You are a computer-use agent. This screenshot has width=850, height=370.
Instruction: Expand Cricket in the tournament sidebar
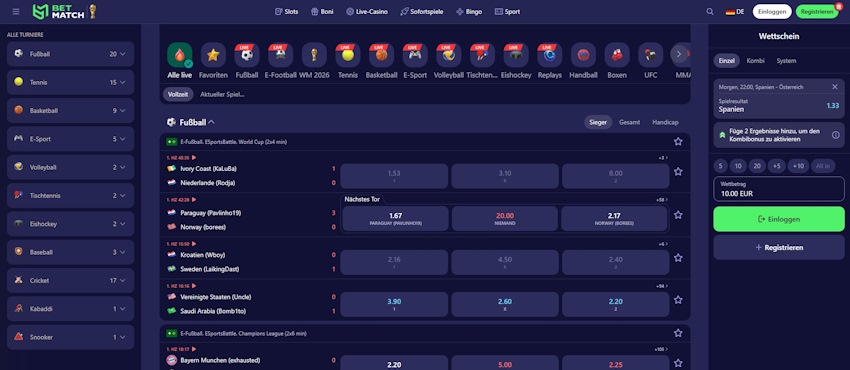(x=70, y=281)
